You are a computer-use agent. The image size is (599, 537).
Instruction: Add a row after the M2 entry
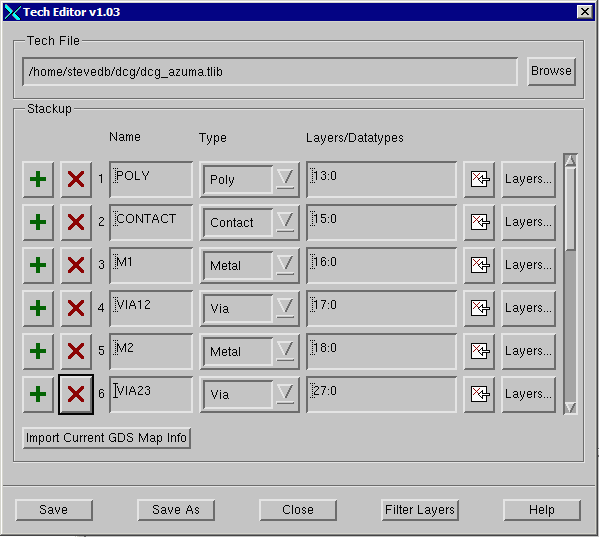[38, 351]
